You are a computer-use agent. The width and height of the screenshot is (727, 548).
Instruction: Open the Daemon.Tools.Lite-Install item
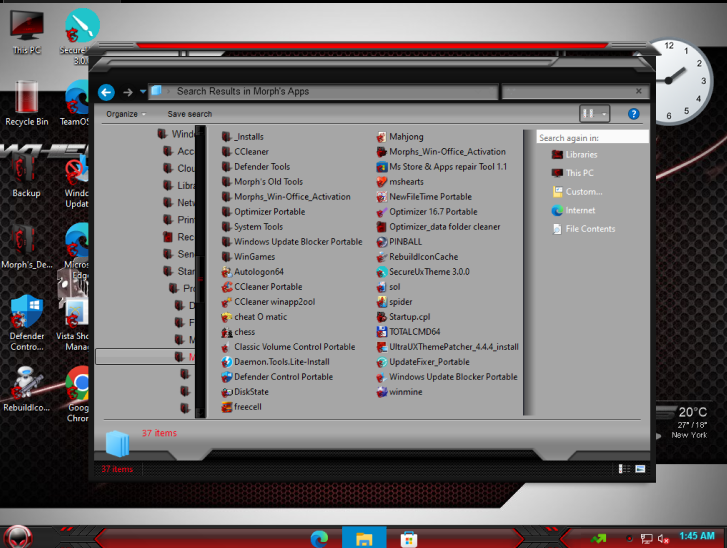click(275, 362)
